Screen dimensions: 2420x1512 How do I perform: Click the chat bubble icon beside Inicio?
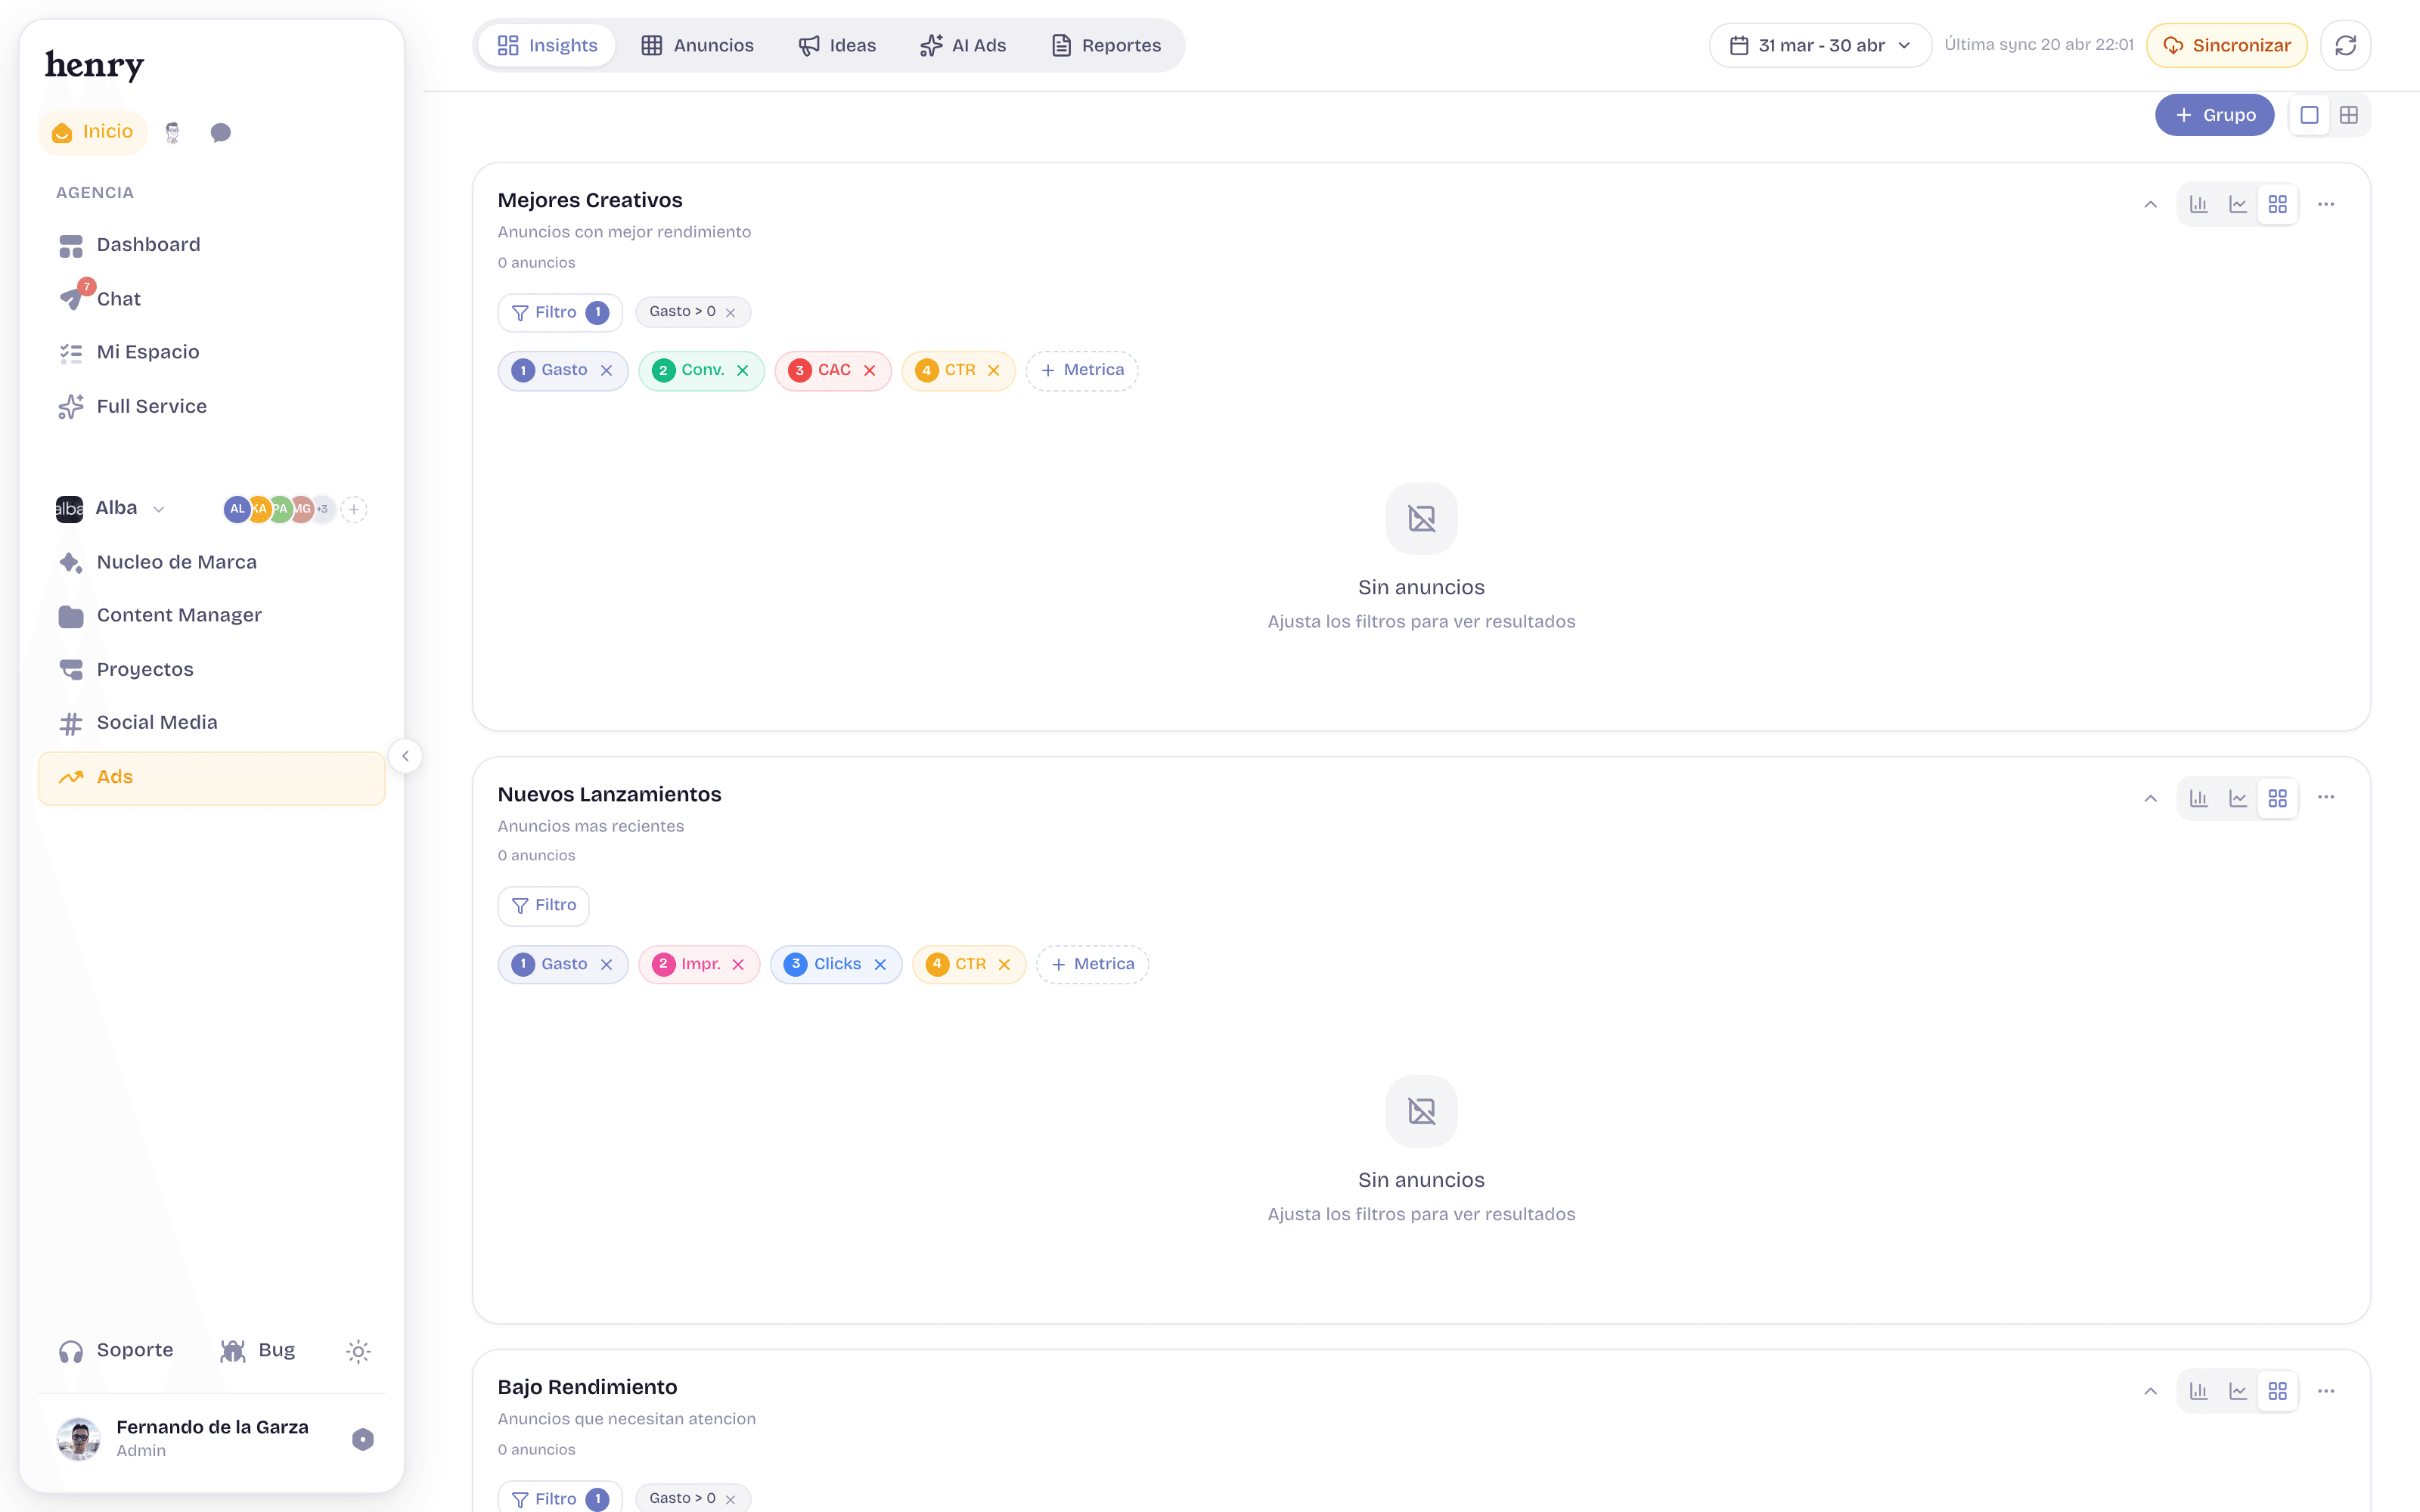[x=221, y=132]
